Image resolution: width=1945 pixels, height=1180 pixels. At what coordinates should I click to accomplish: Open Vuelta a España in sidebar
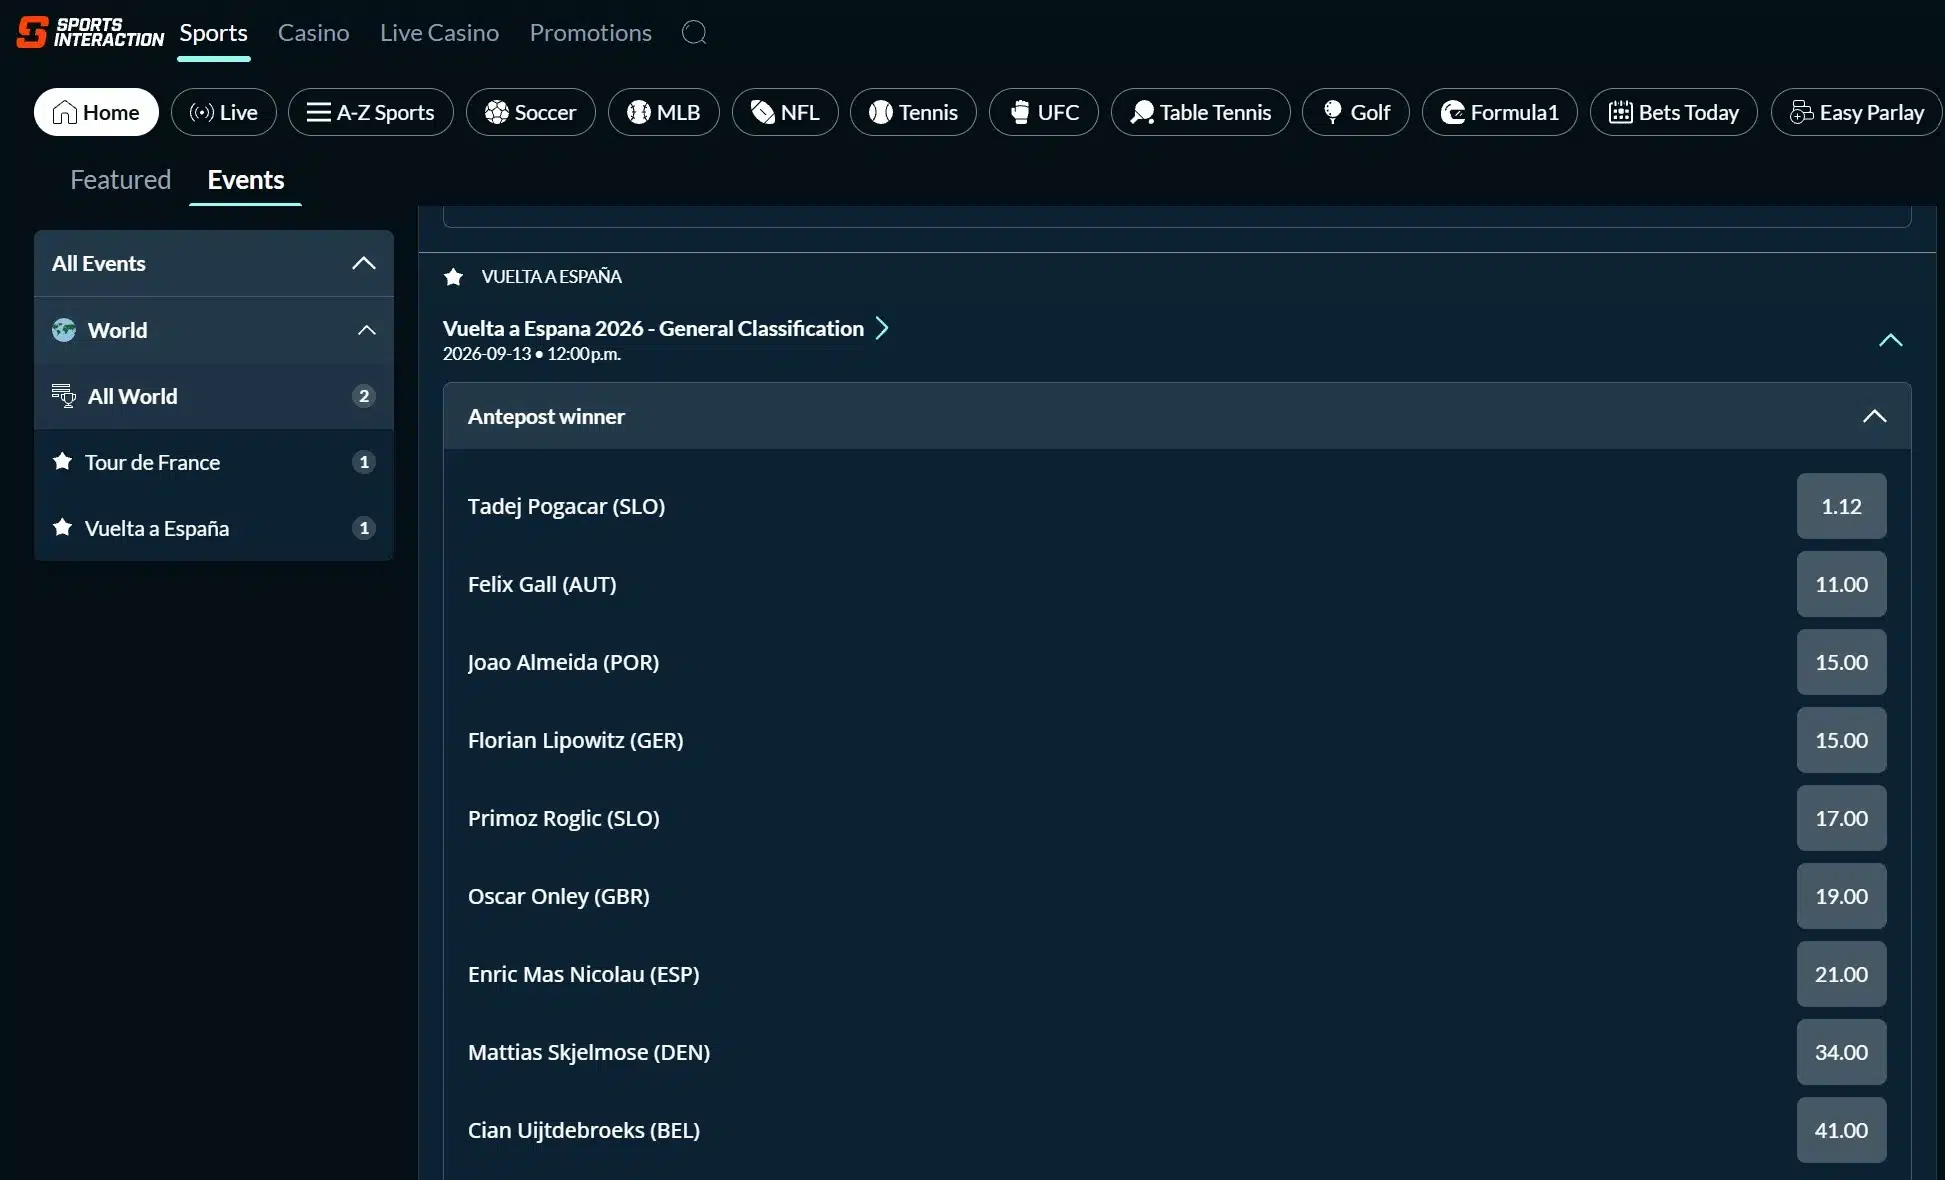tap(214, 528)
